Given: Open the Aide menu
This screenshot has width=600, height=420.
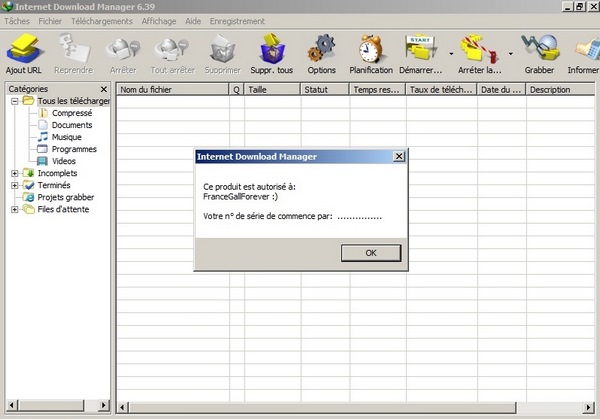Looking at the screenshot, I should click(193, 21).
